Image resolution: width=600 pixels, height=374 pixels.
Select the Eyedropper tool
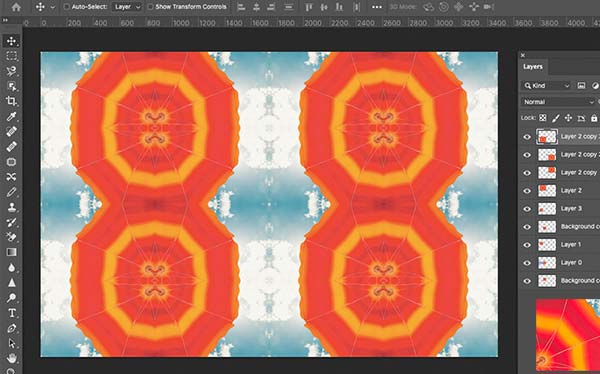point(11,116)
